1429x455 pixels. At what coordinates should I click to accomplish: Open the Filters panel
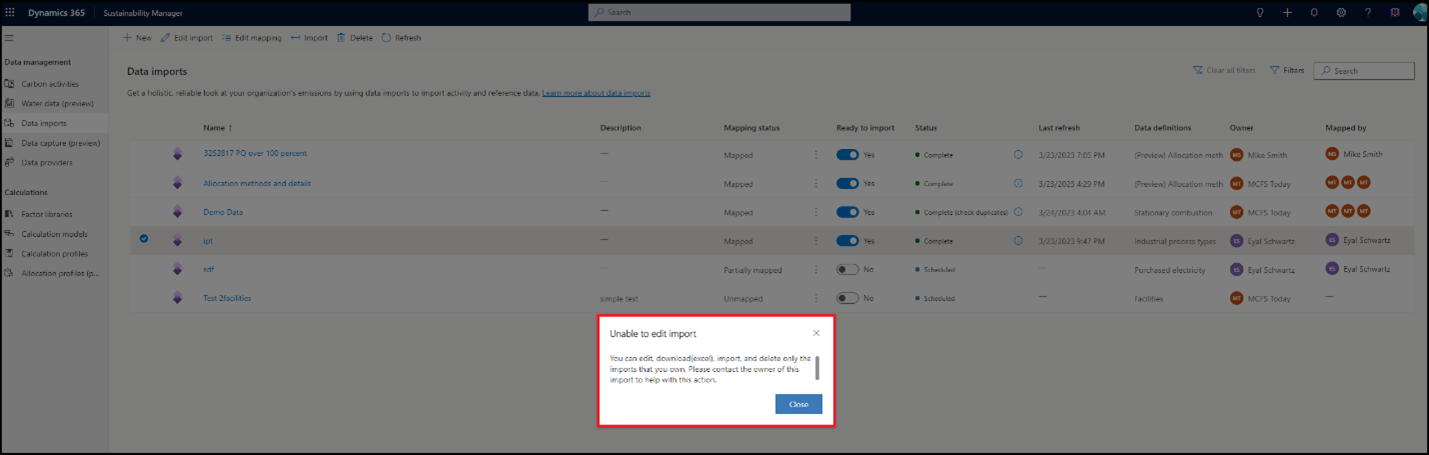tap(1287, 71)
